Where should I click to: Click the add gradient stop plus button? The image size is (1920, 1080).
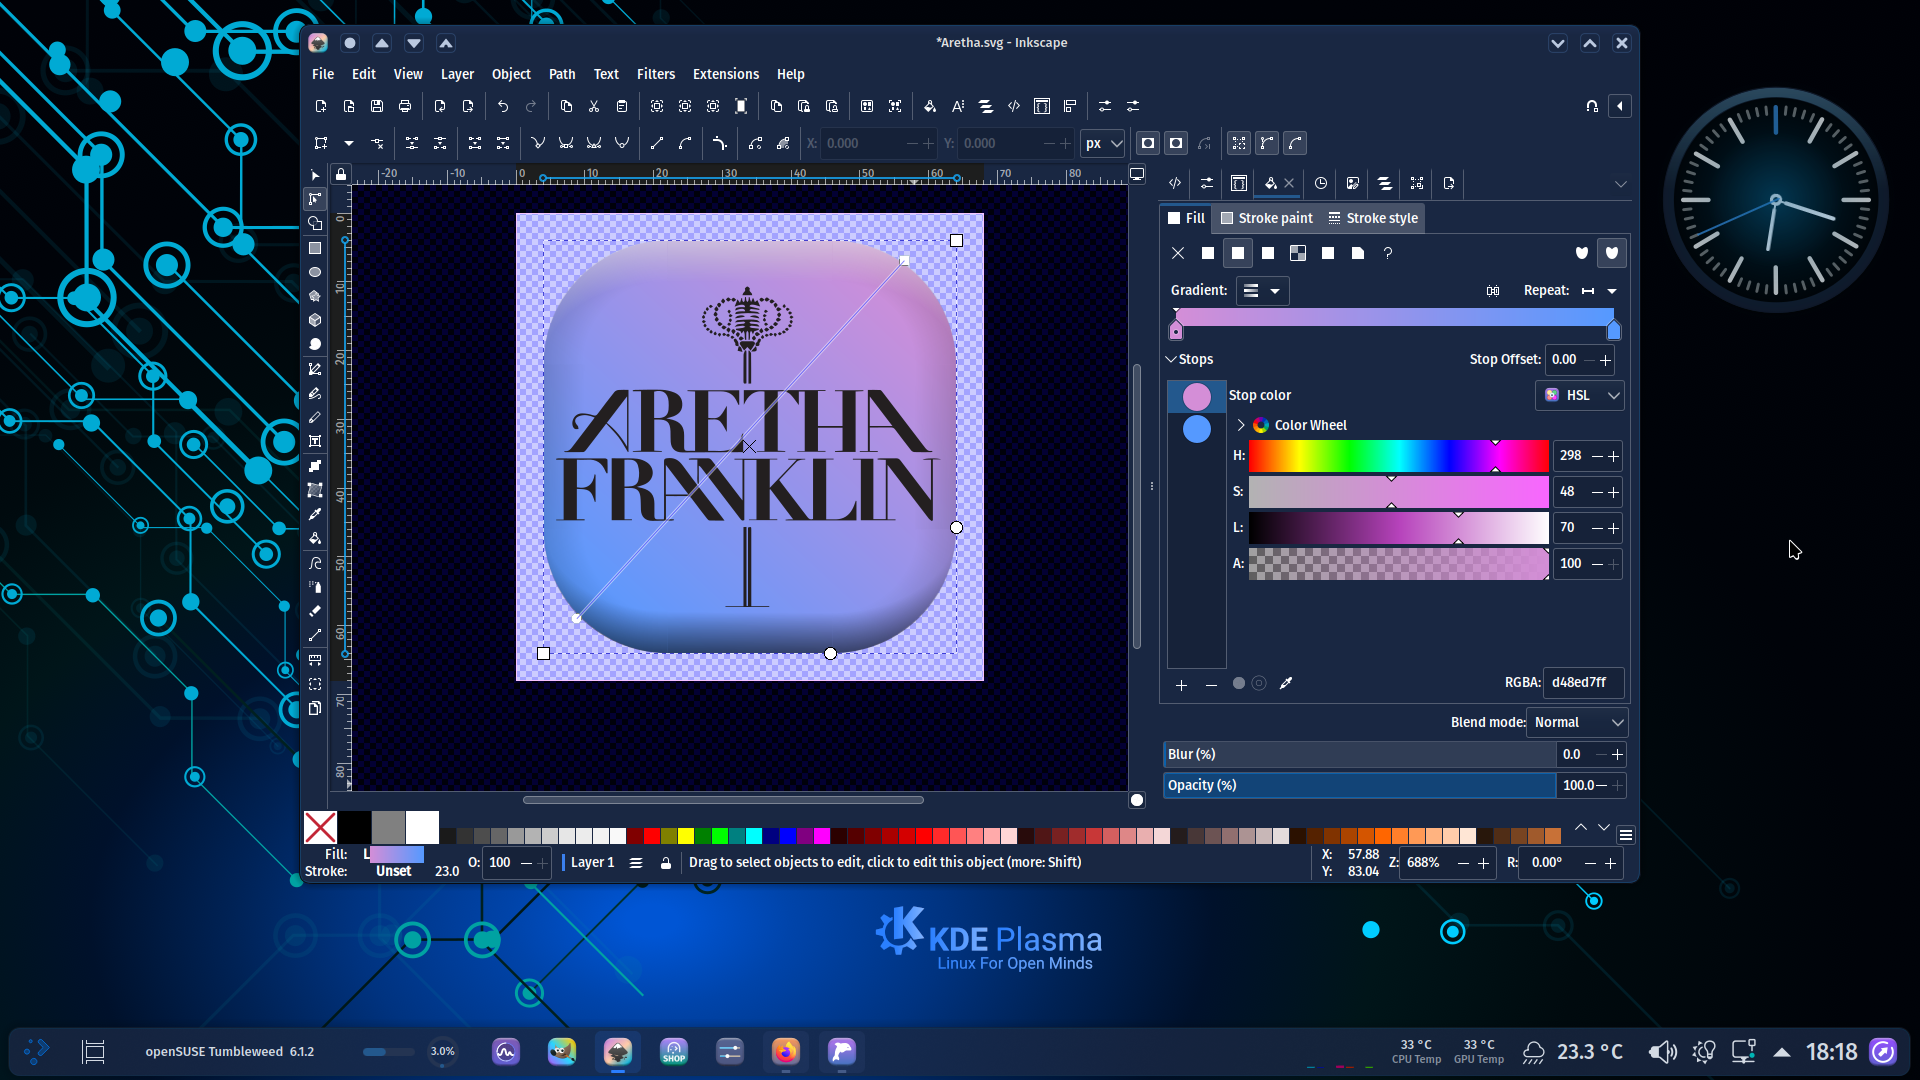pos(1182,685)
